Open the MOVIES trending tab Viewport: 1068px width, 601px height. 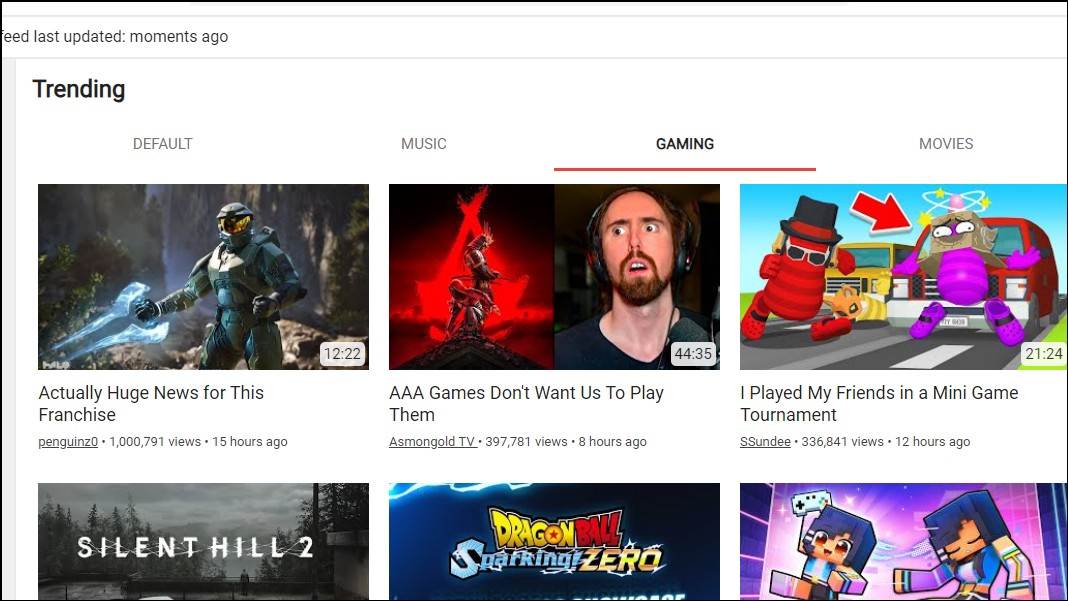pyautogui.click(x=946, y=144)
